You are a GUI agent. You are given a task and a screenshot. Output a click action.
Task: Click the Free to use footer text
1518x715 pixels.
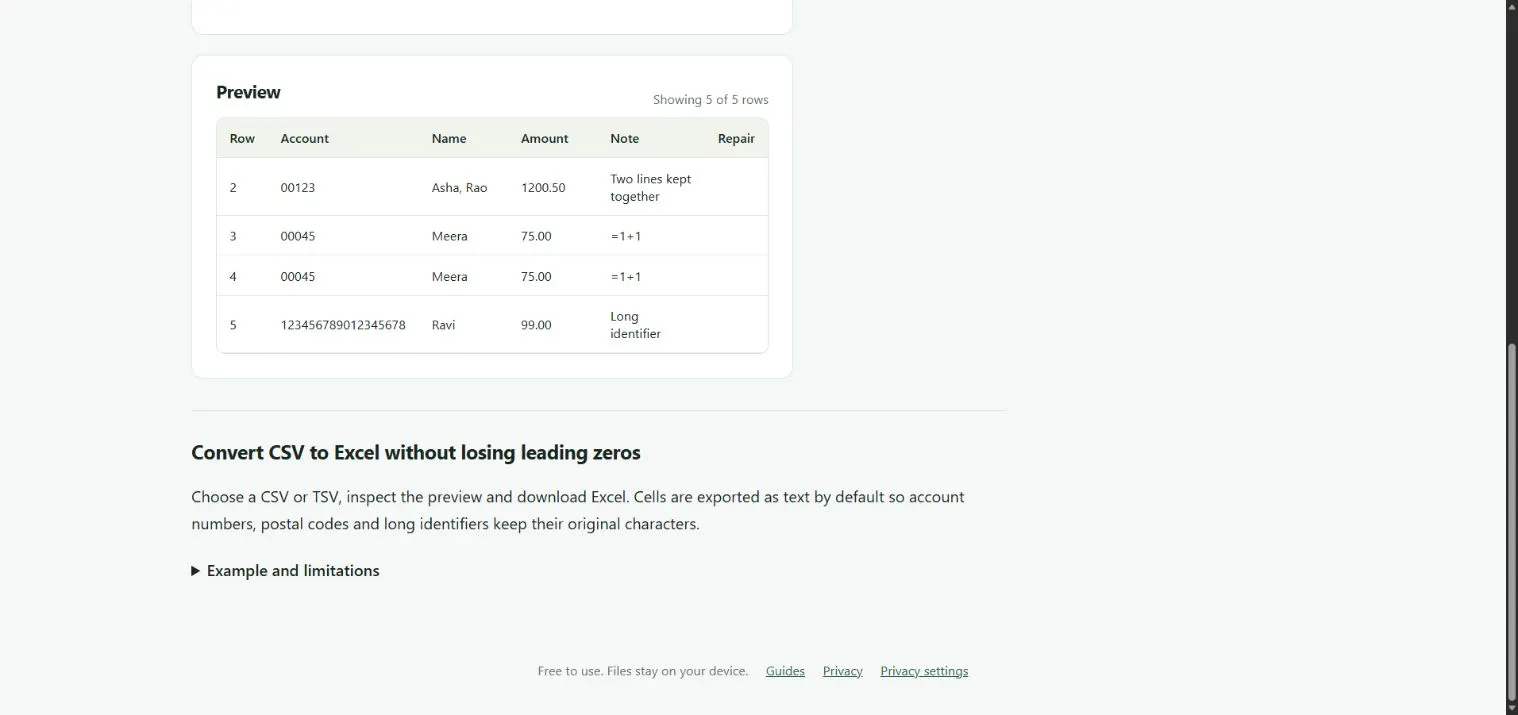(x=643, y=671)
